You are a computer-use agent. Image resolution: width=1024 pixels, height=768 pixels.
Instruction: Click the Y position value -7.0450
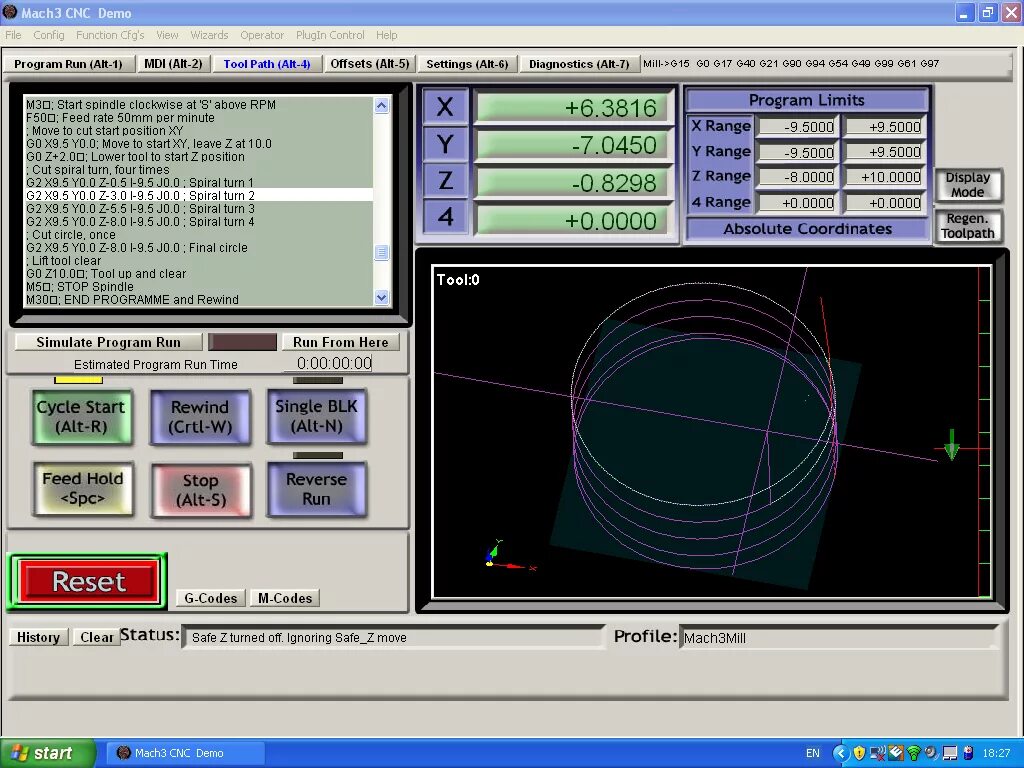573,145
